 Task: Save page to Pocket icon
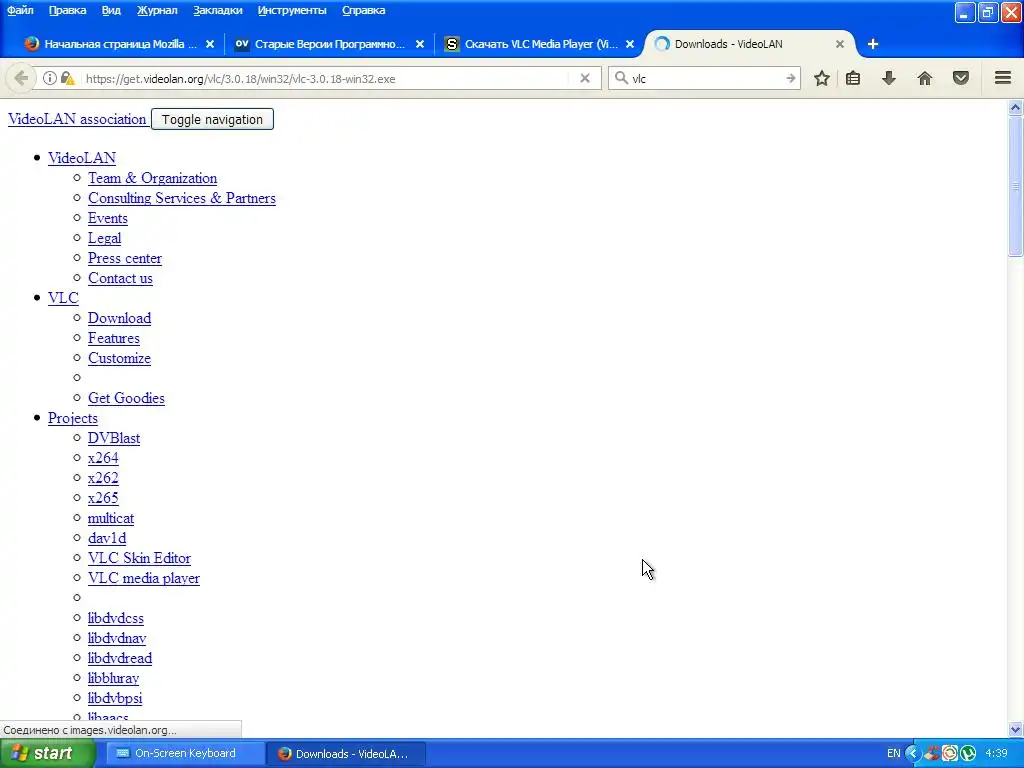(x=961, y=78)
